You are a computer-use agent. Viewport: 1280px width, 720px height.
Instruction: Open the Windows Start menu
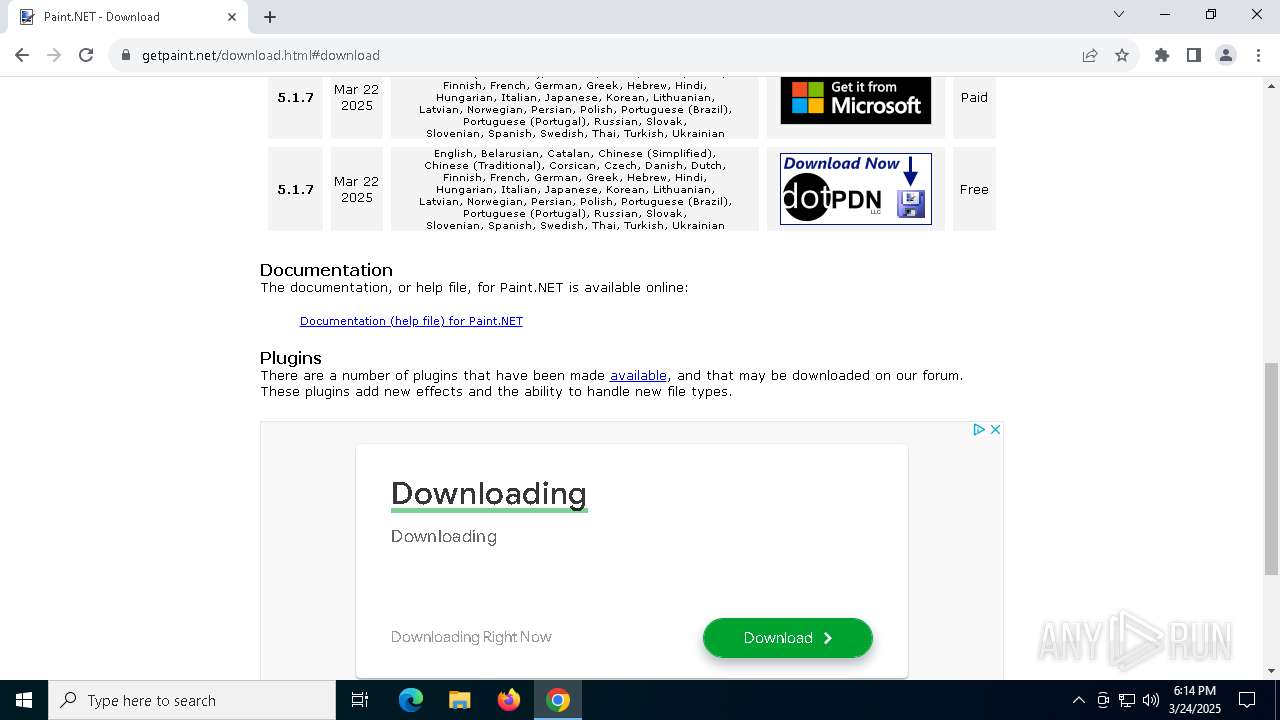[x=24, y=700]
